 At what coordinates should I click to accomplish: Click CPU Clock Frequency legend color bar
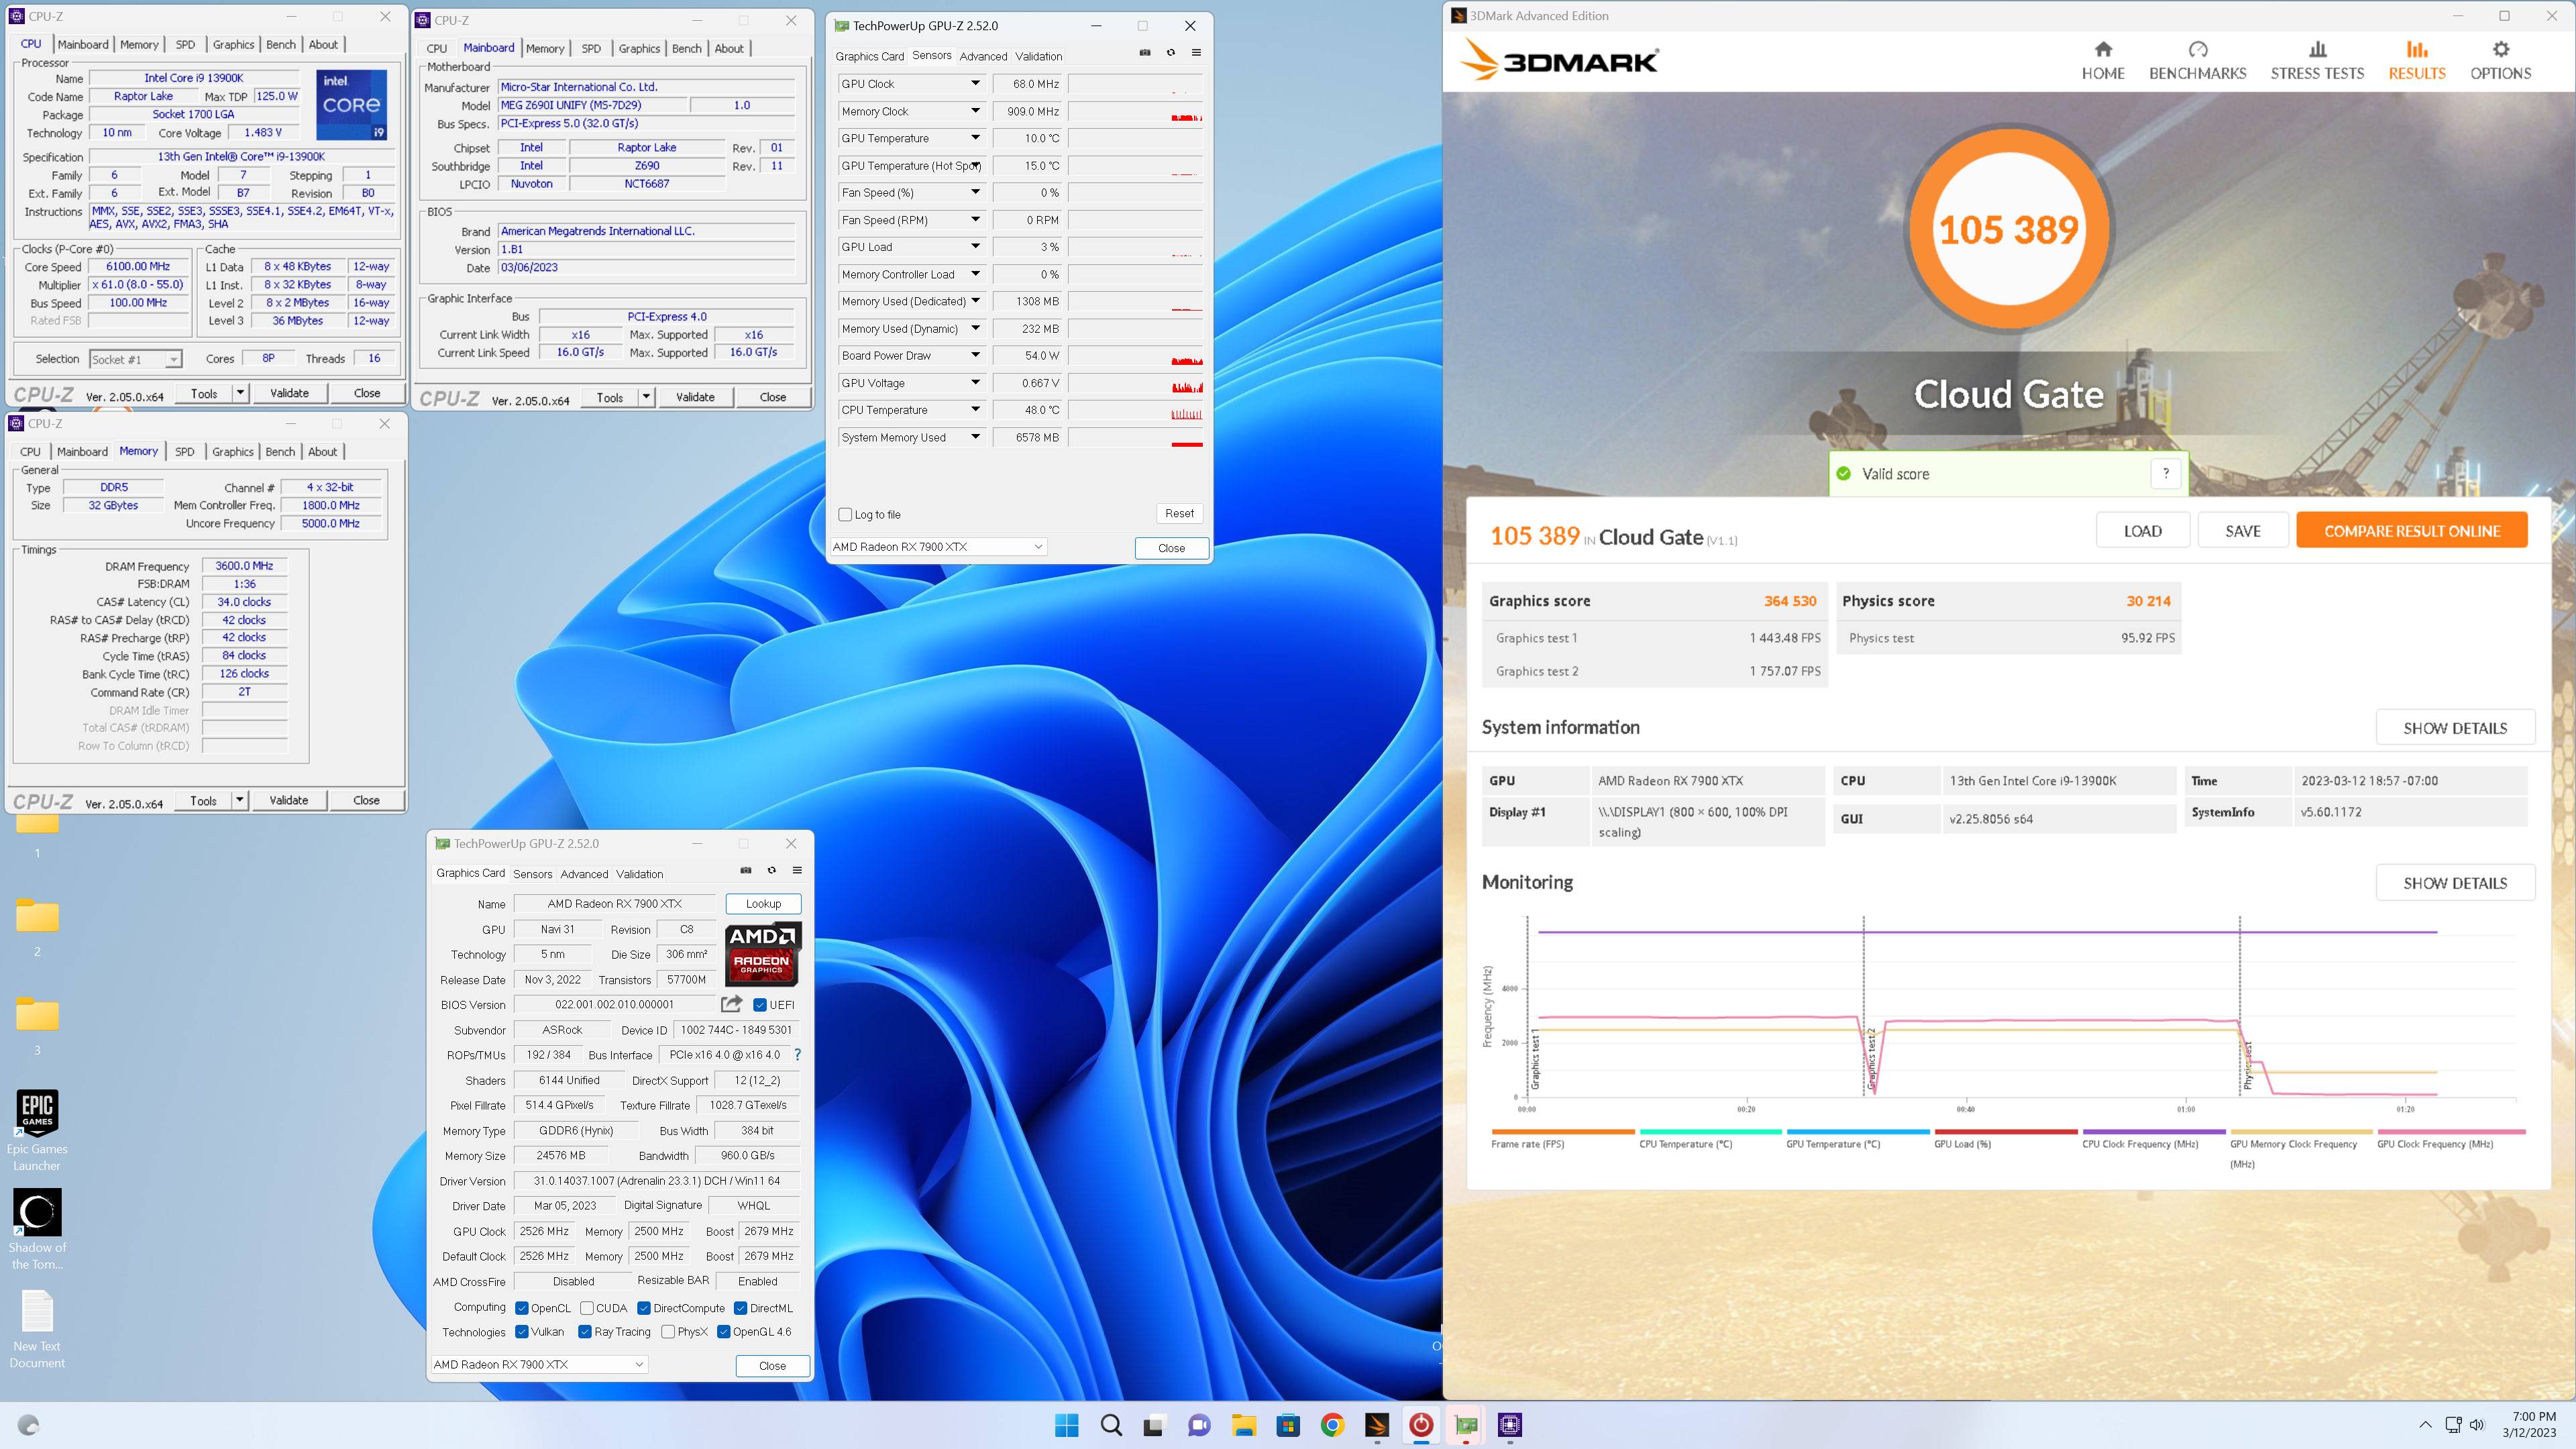click(x=2153, y=1132)
